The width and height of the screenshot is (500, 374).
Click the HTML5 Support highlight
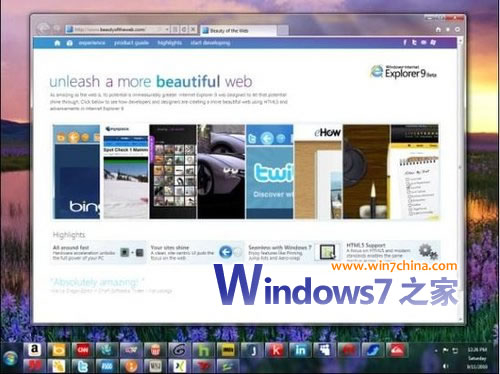pyautogui.click(x=392, y=253)
